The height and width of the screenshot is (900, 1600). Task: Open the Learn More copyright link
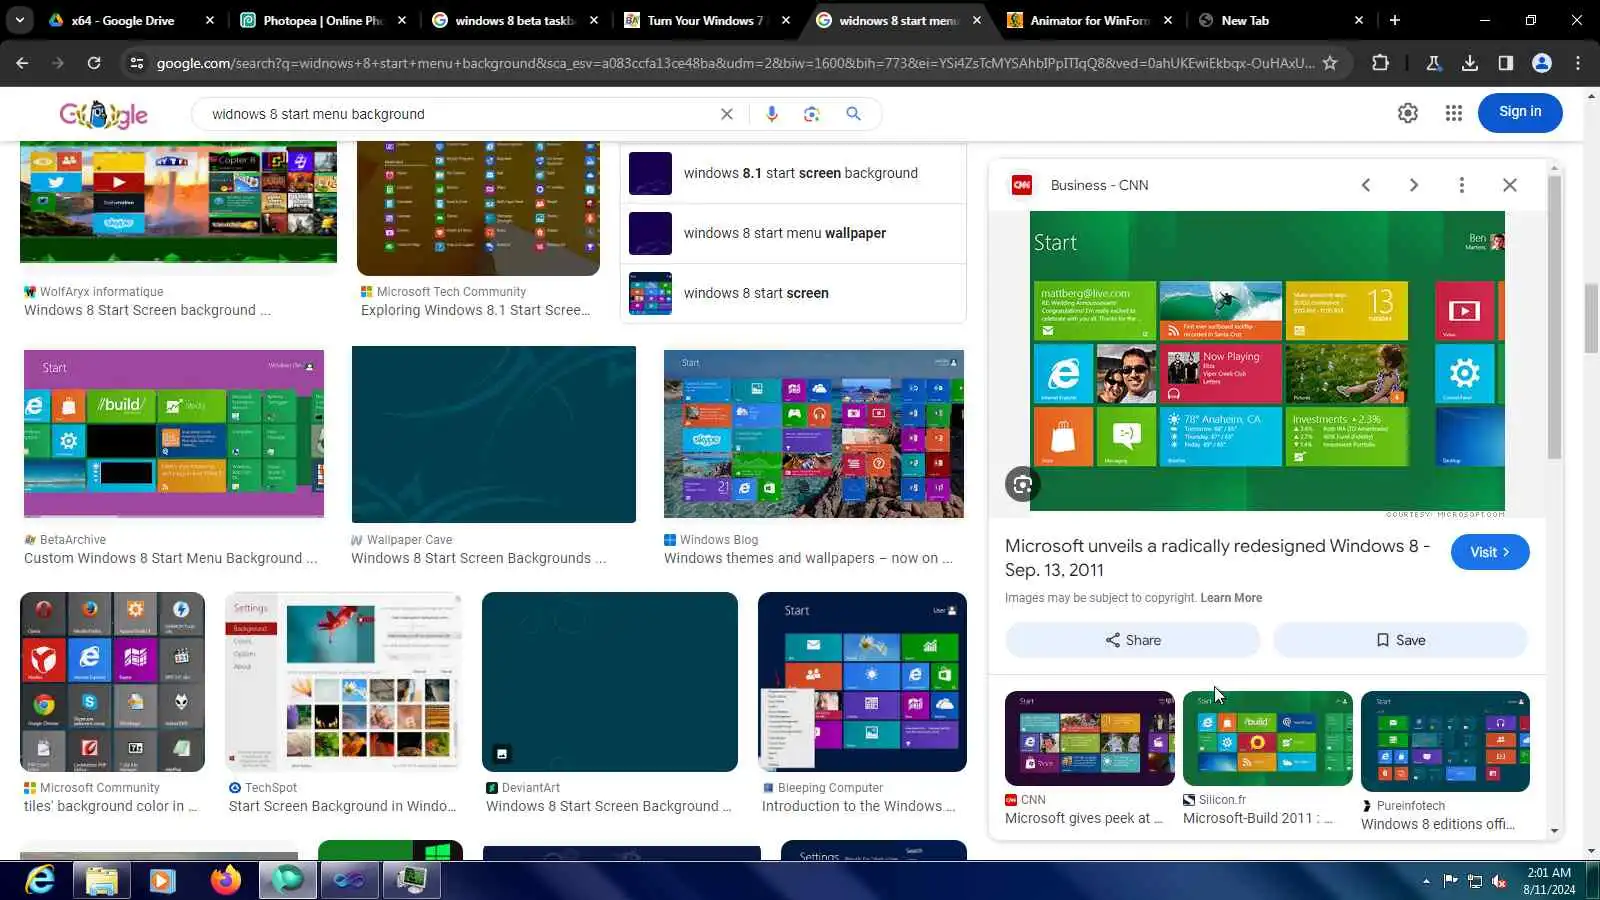1231,598
